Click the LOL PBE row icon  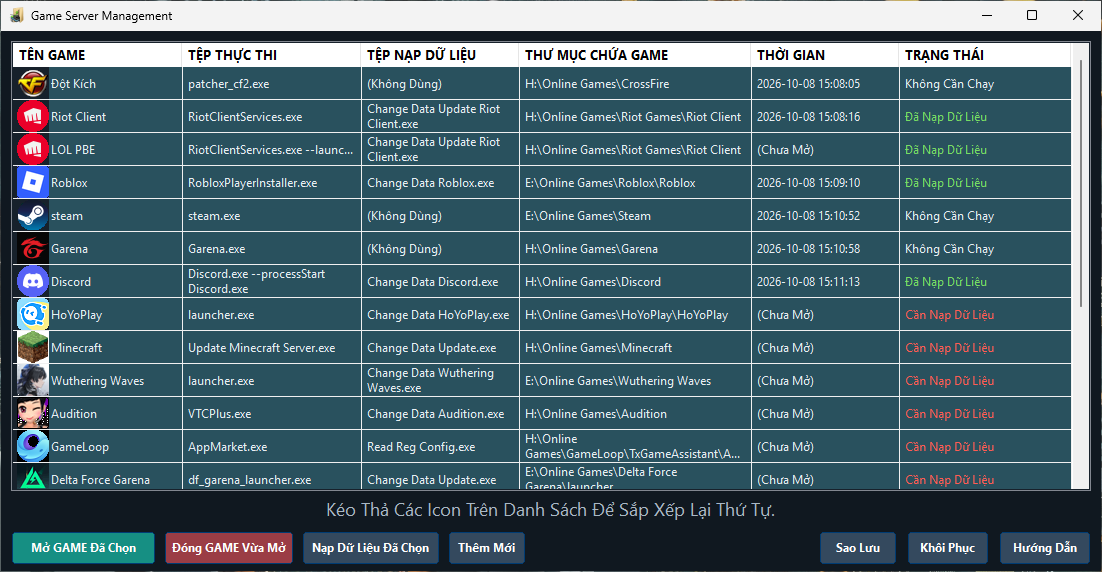click(32, 150)
